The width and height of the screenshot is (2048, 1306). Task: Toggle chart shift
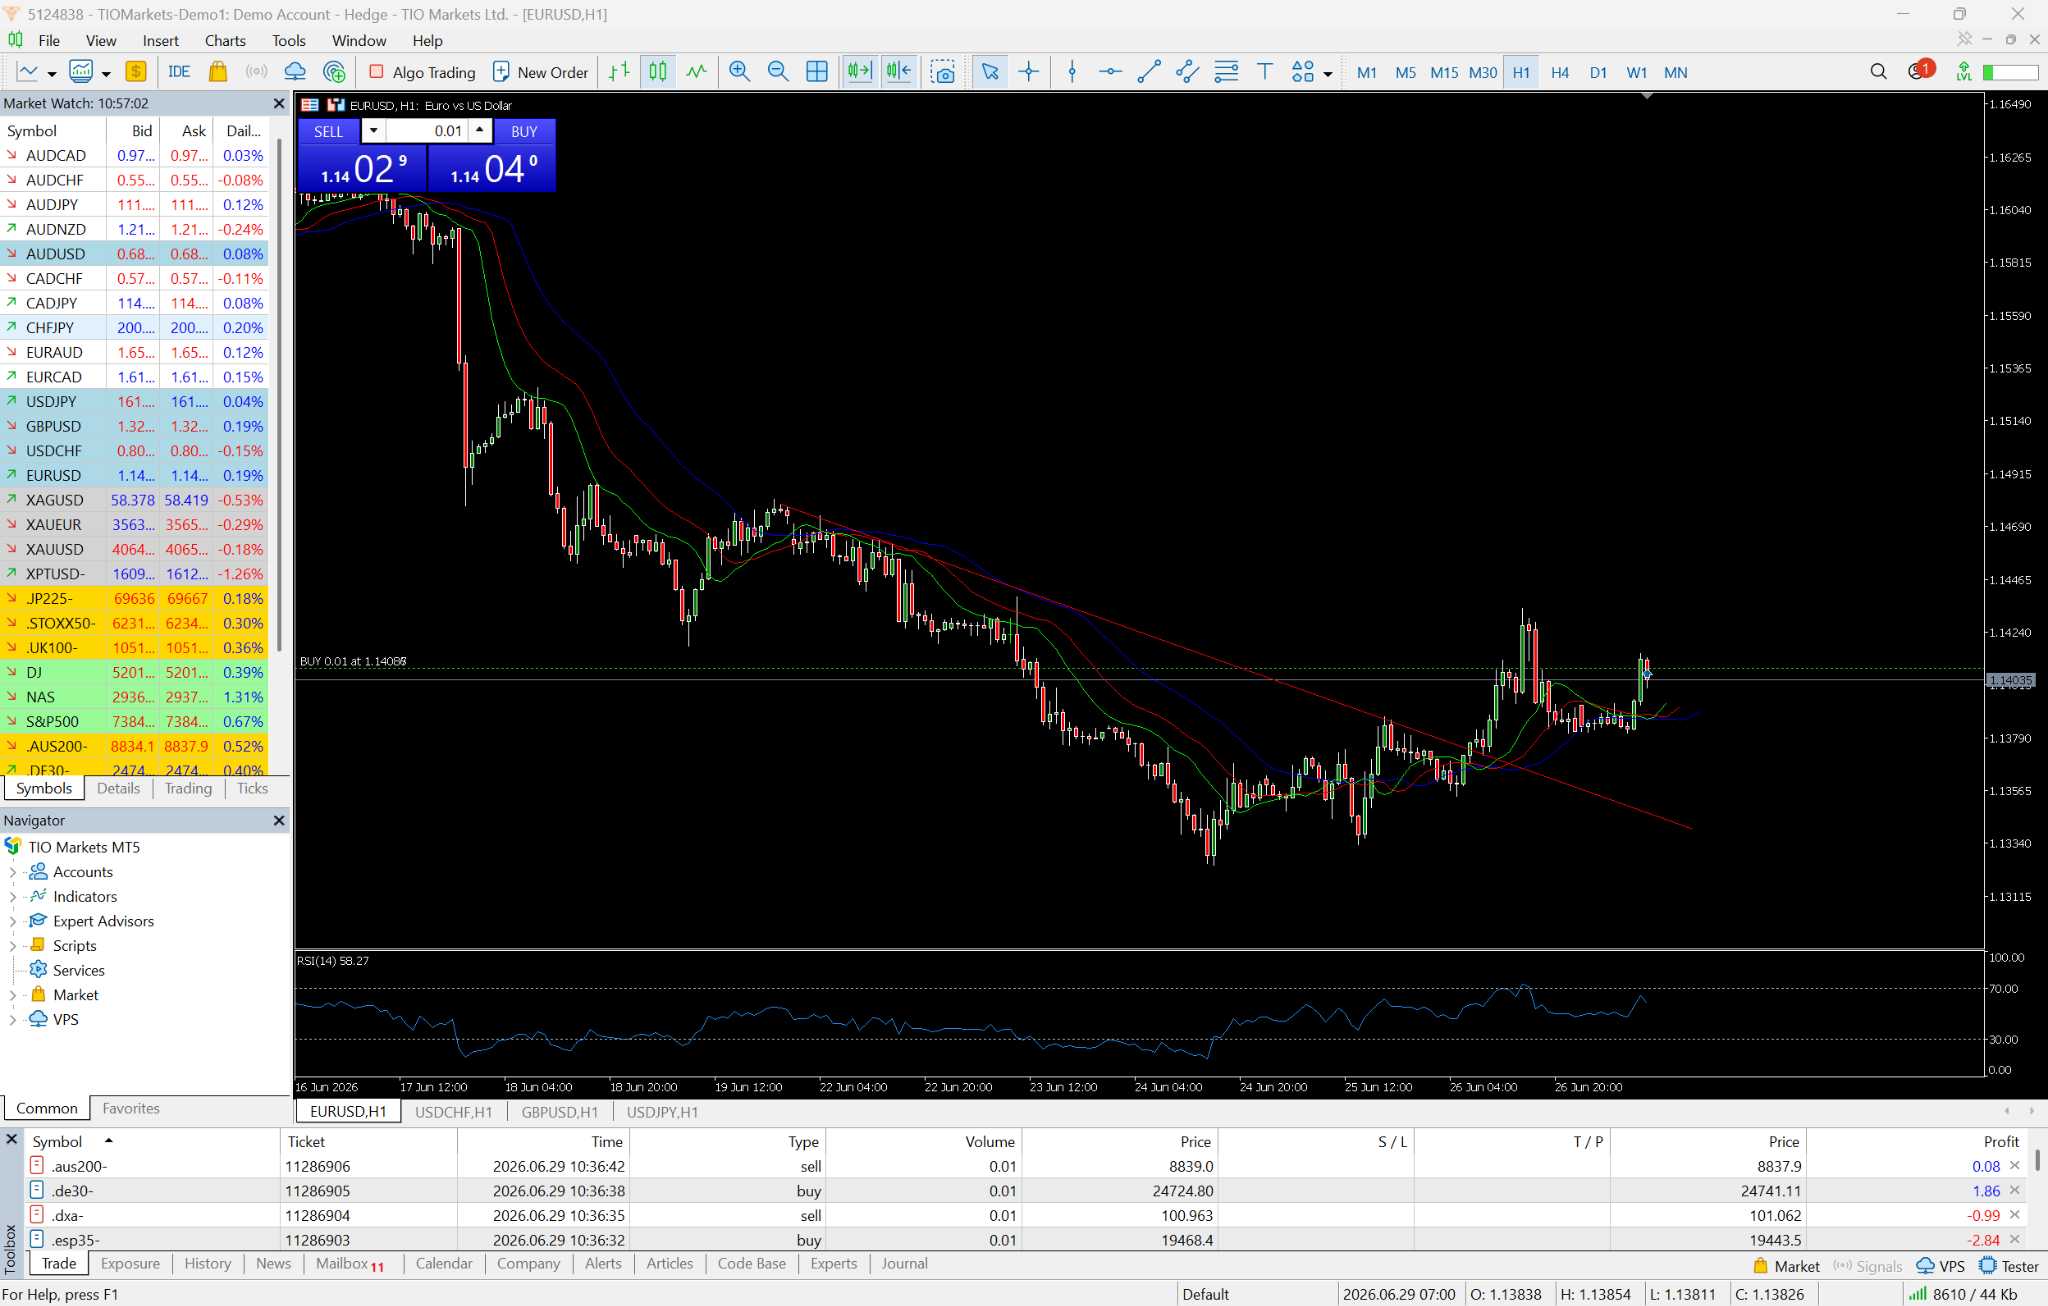point(899,72)
